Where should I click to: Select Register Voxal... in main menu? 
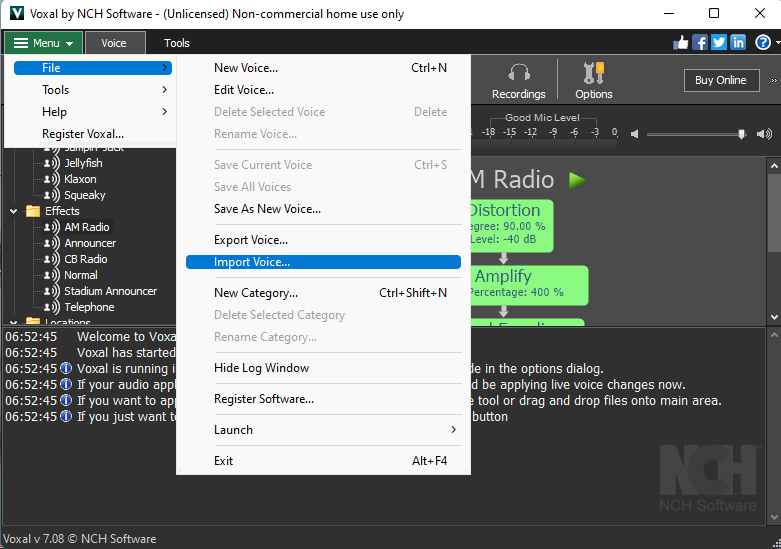93,134
